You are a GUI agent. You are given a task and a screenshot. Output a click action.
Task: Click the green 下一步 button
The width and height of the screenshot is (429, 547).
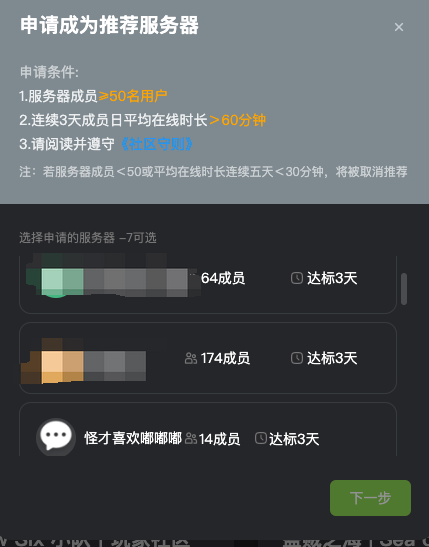370,498
